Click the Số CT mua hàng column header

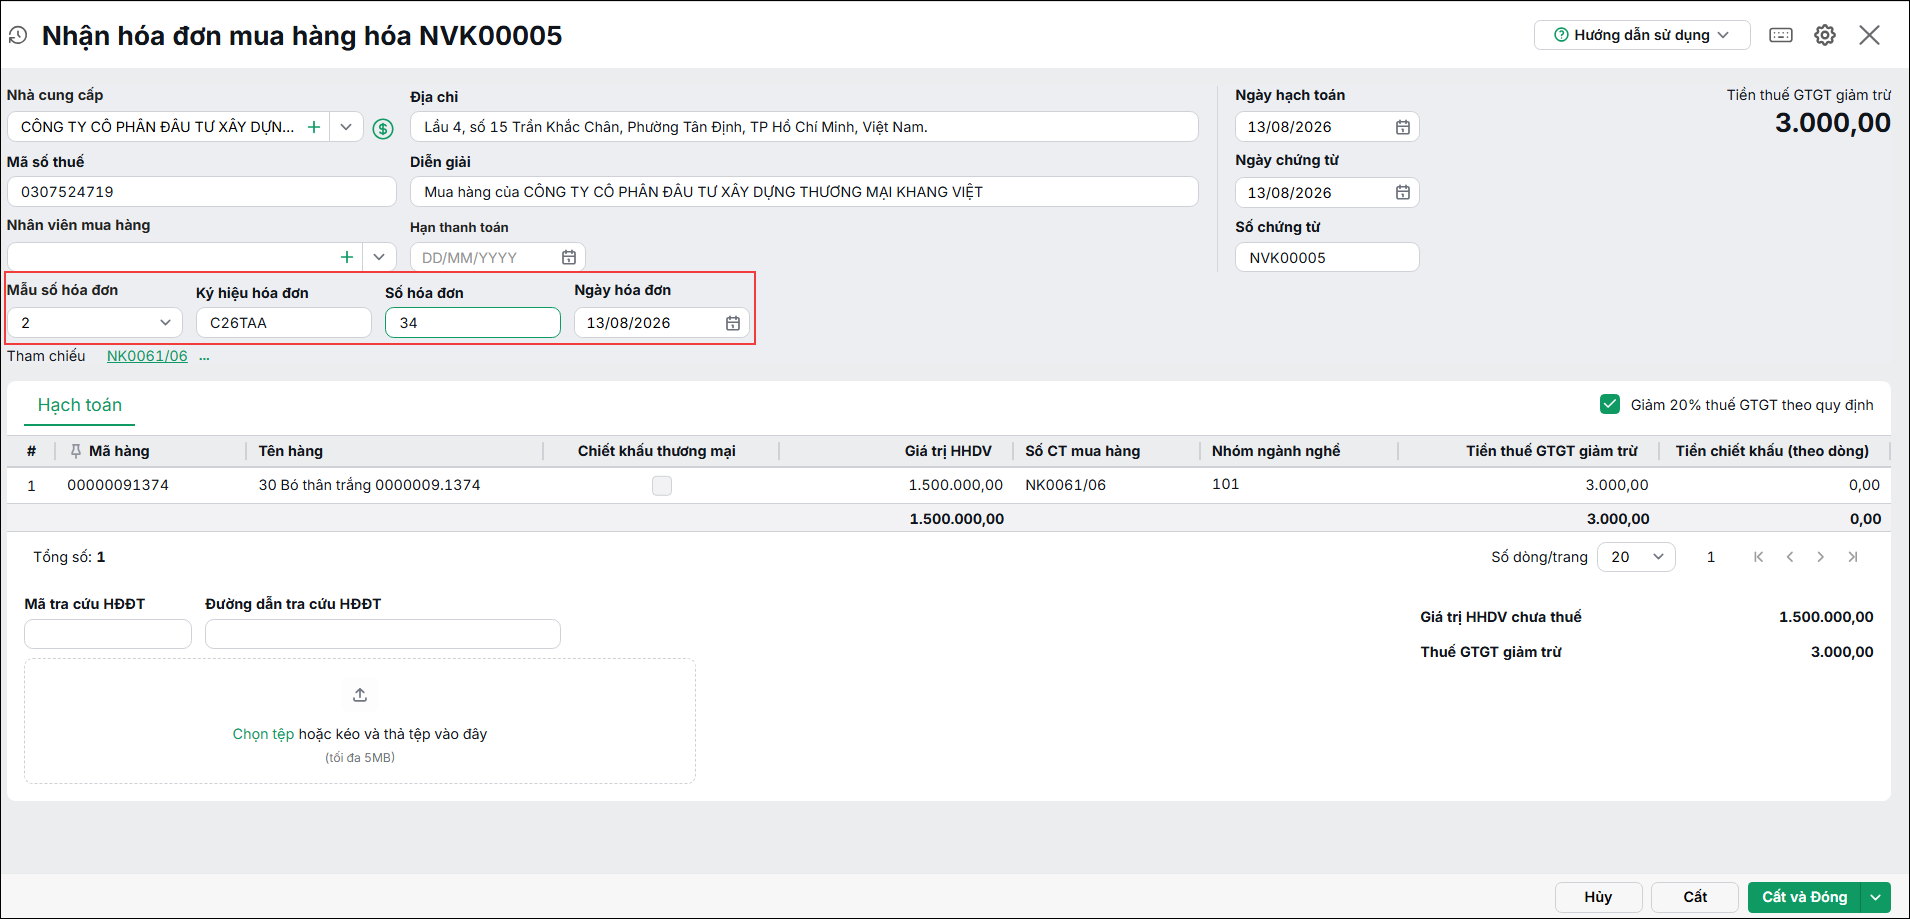[1082, 451]
